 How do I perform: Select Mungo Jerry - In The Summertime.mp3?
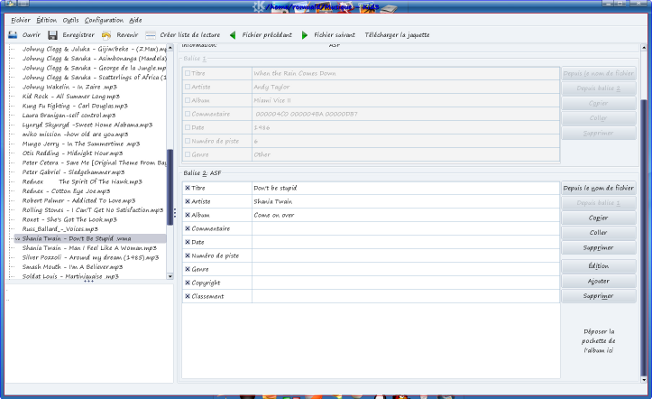[x=81, y=144]
